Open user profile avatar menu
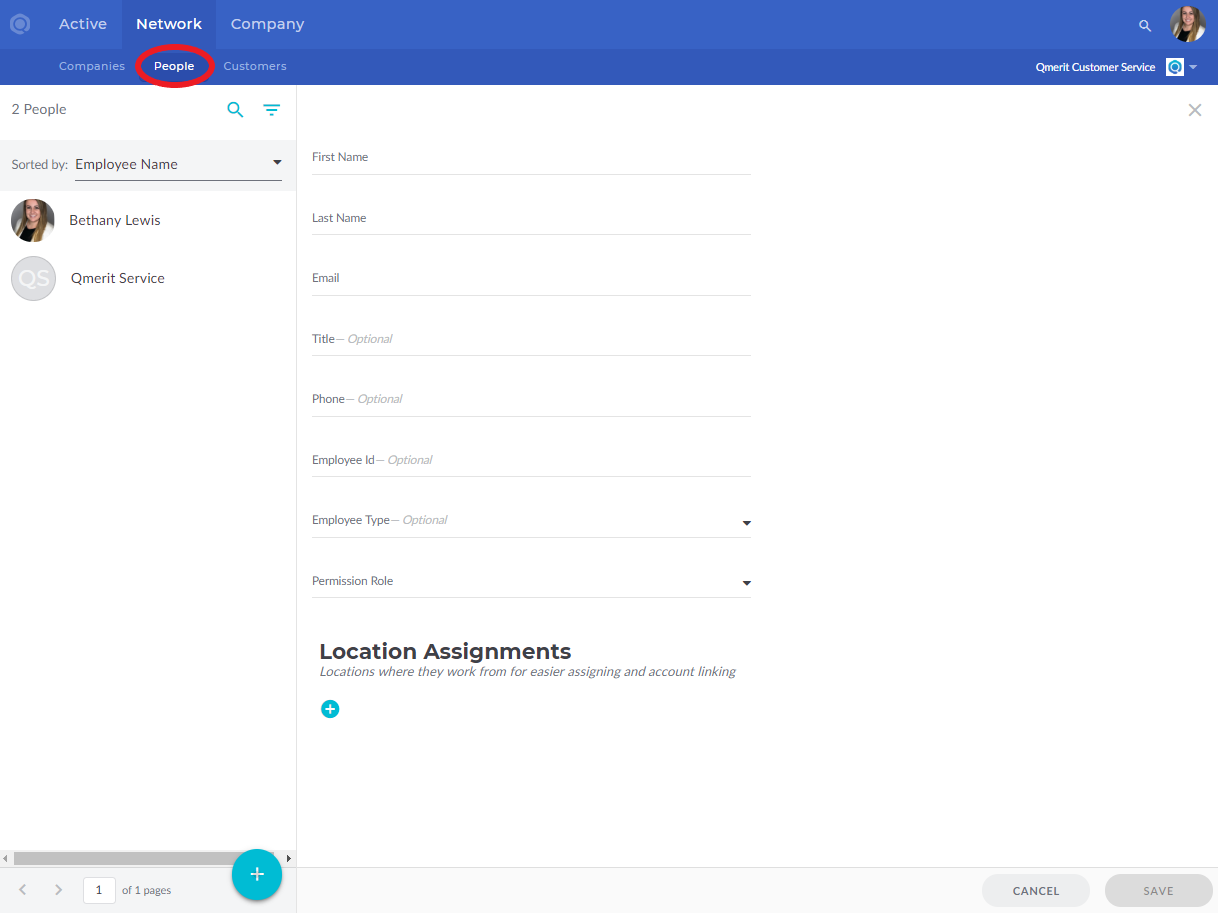Image resolution: width=1218 pixels, height=913 pixels. (x=1187, y=24)
